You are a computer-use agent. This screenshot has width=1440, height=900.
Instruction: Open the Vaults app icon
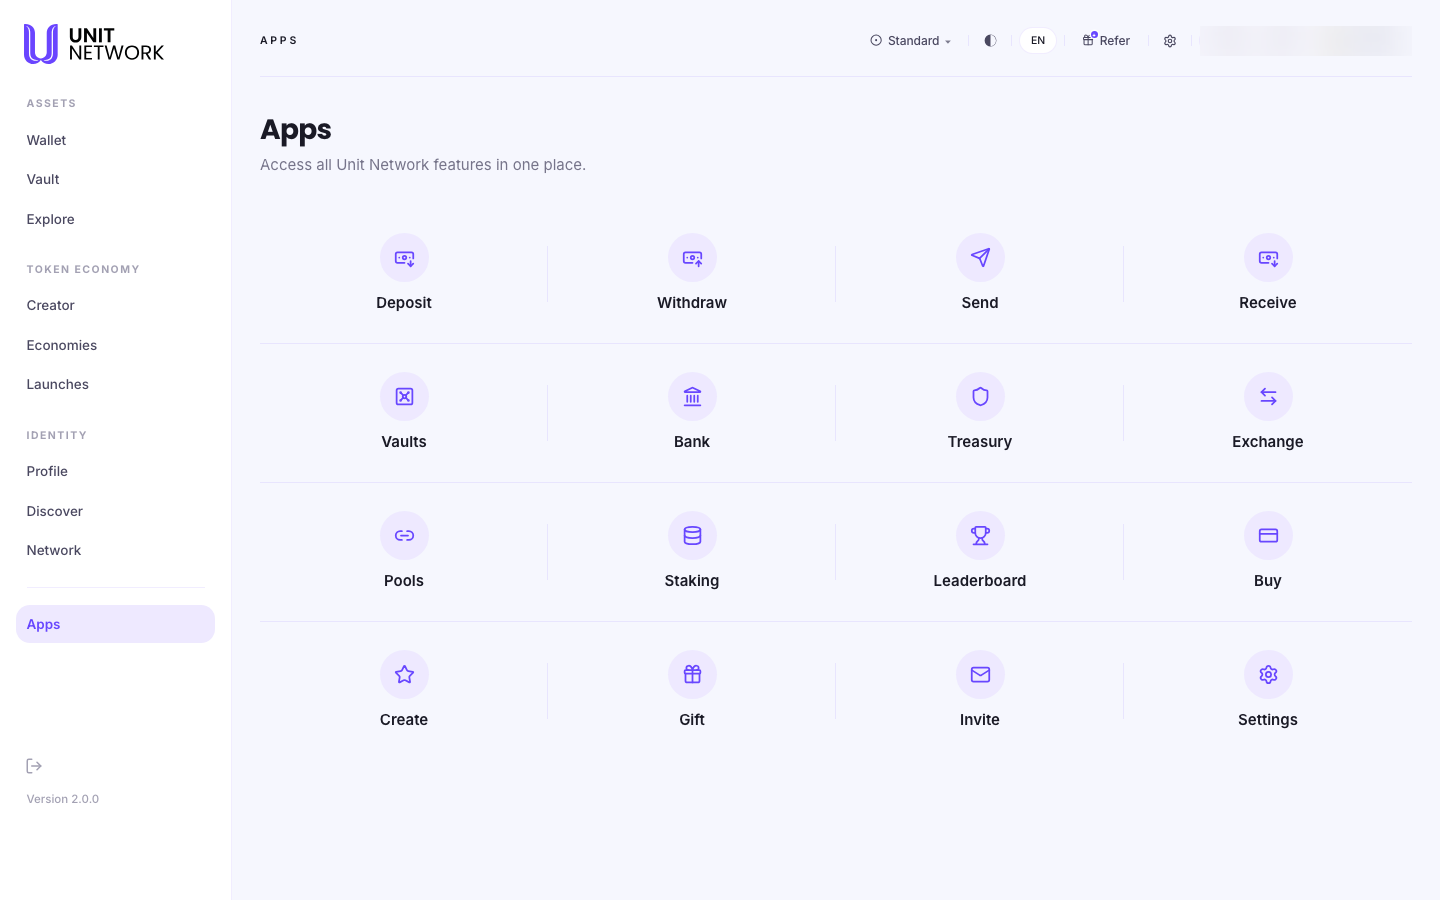[404, 397]
